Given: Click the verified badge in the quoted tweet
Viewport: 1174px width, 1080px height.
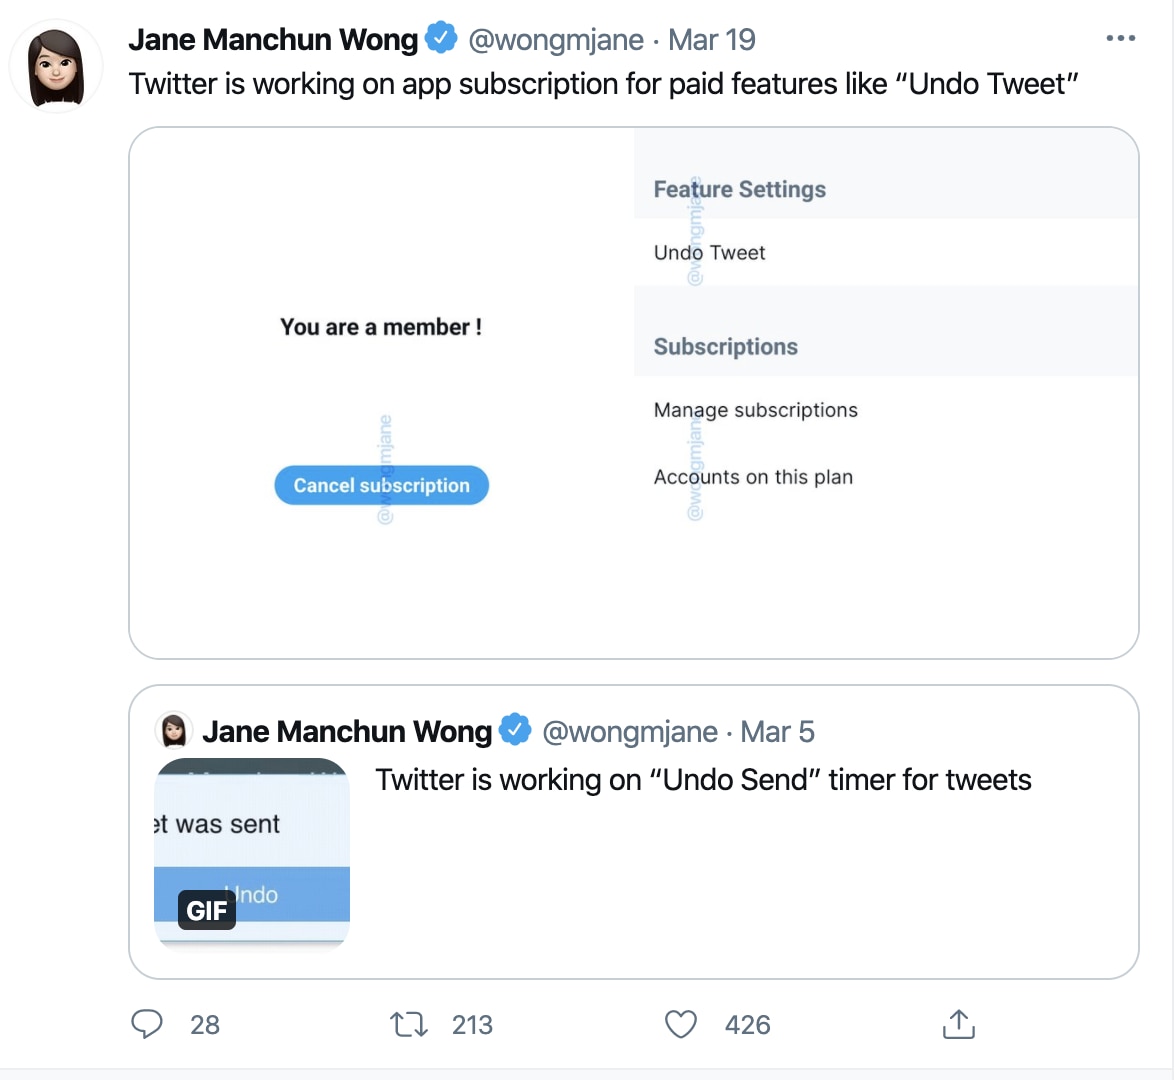Looking at the screenshot, I should (x=515, y=731).
